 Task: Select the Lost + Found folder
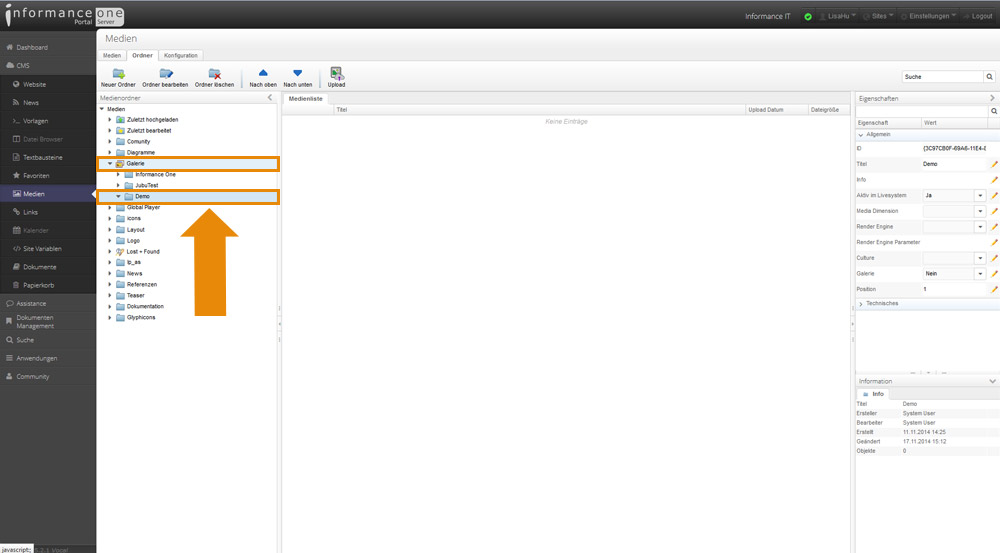tap(143, 252)
